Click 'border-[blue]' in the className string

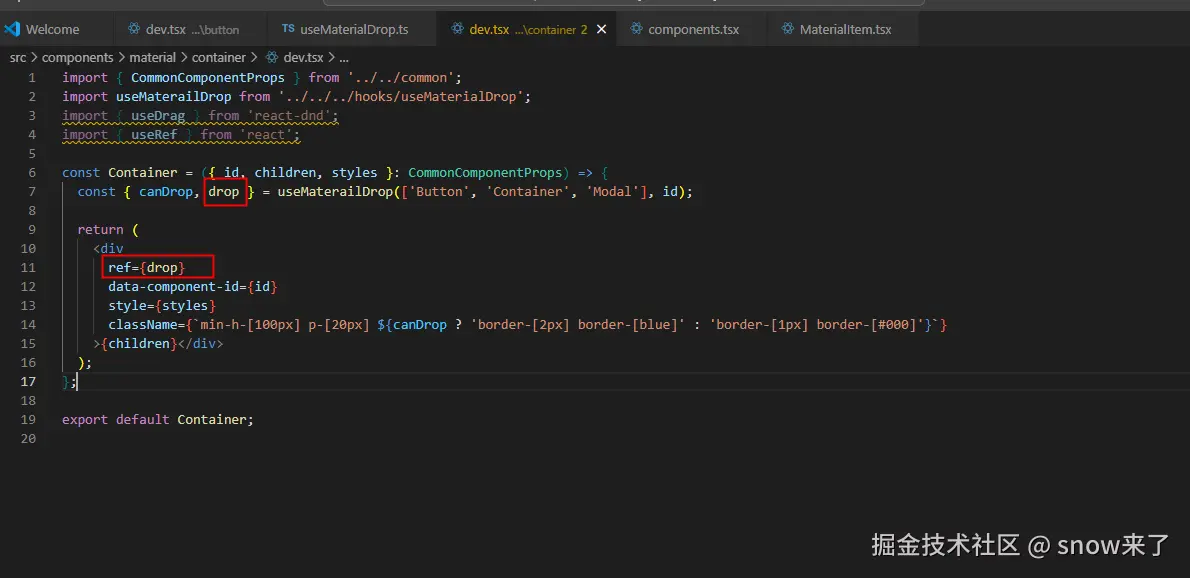click(627, 325)
